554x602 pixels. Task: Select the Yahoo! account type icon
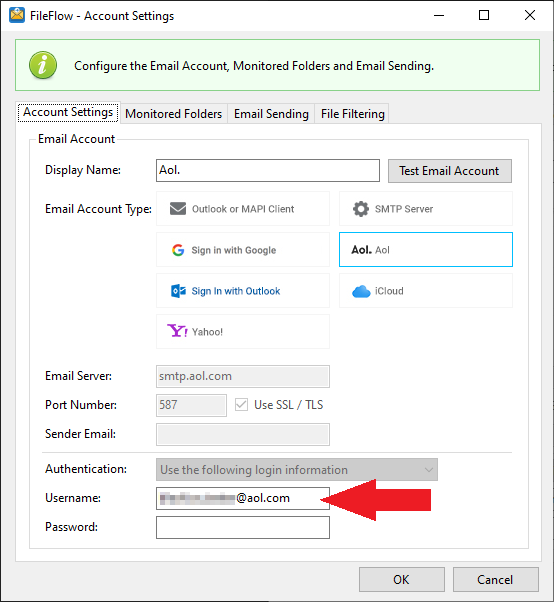point(177,331)
